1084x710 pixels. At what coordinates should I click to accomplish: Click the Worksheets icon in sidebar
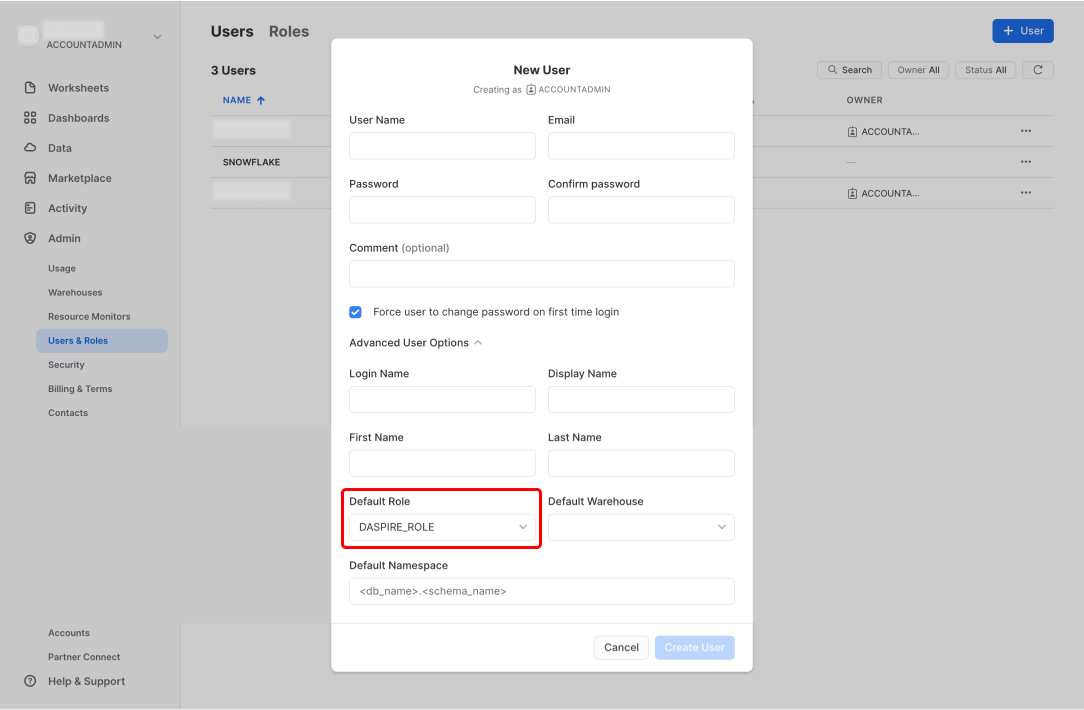[30, 88]
